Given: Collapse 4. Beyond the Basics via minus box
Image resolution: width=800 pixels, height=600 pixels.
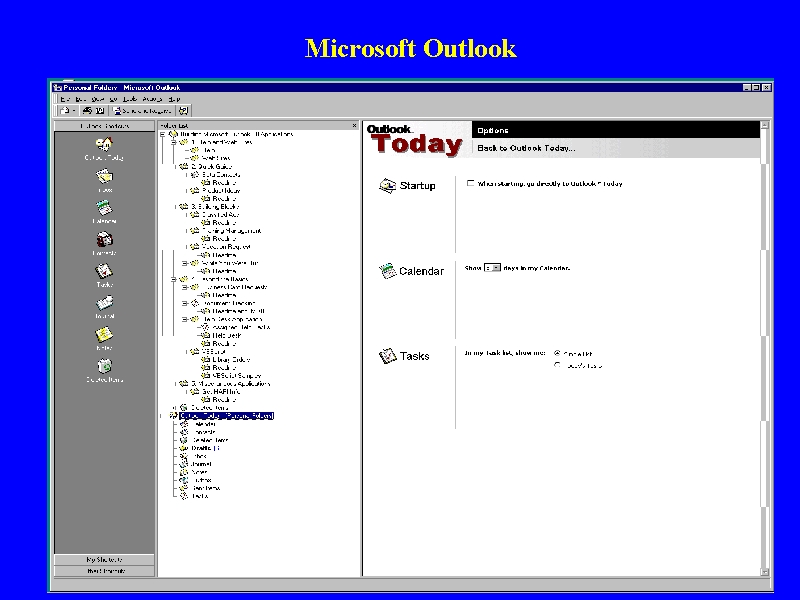Looking at the screenshot, I should pyautogui.click(x=174, y=279).
